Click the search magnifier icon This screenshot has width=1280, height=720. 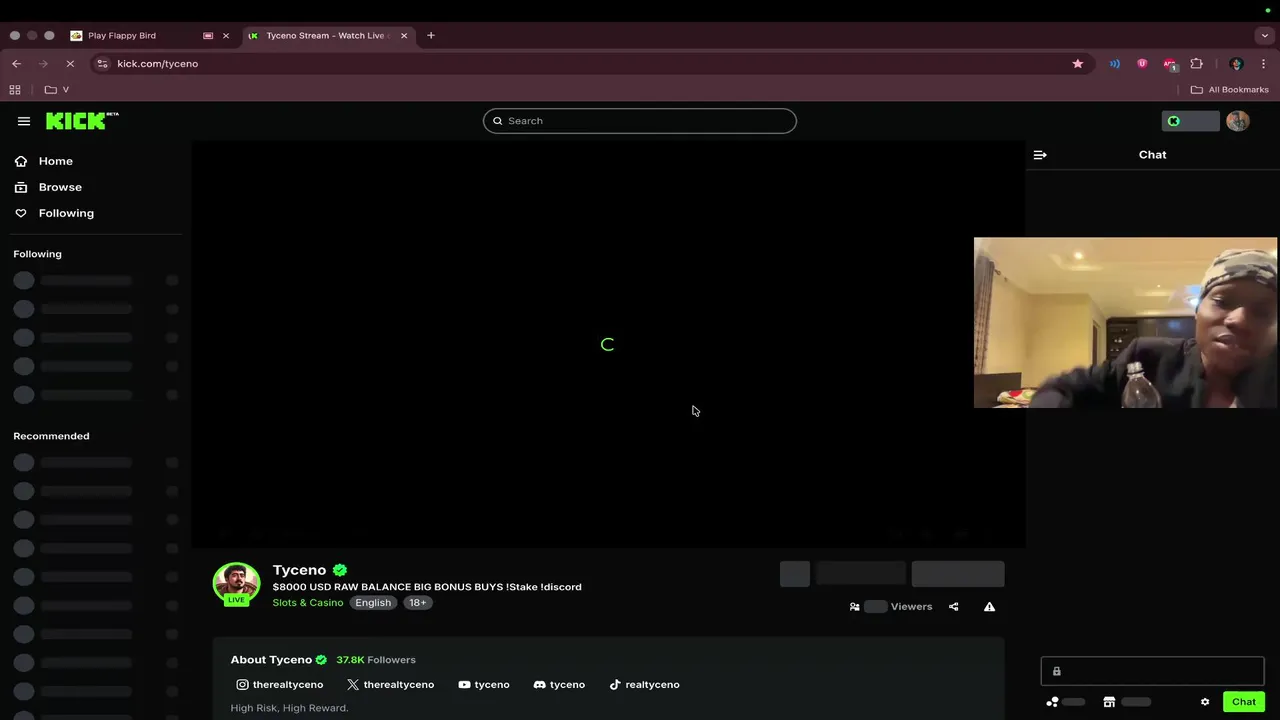point(497,121)
